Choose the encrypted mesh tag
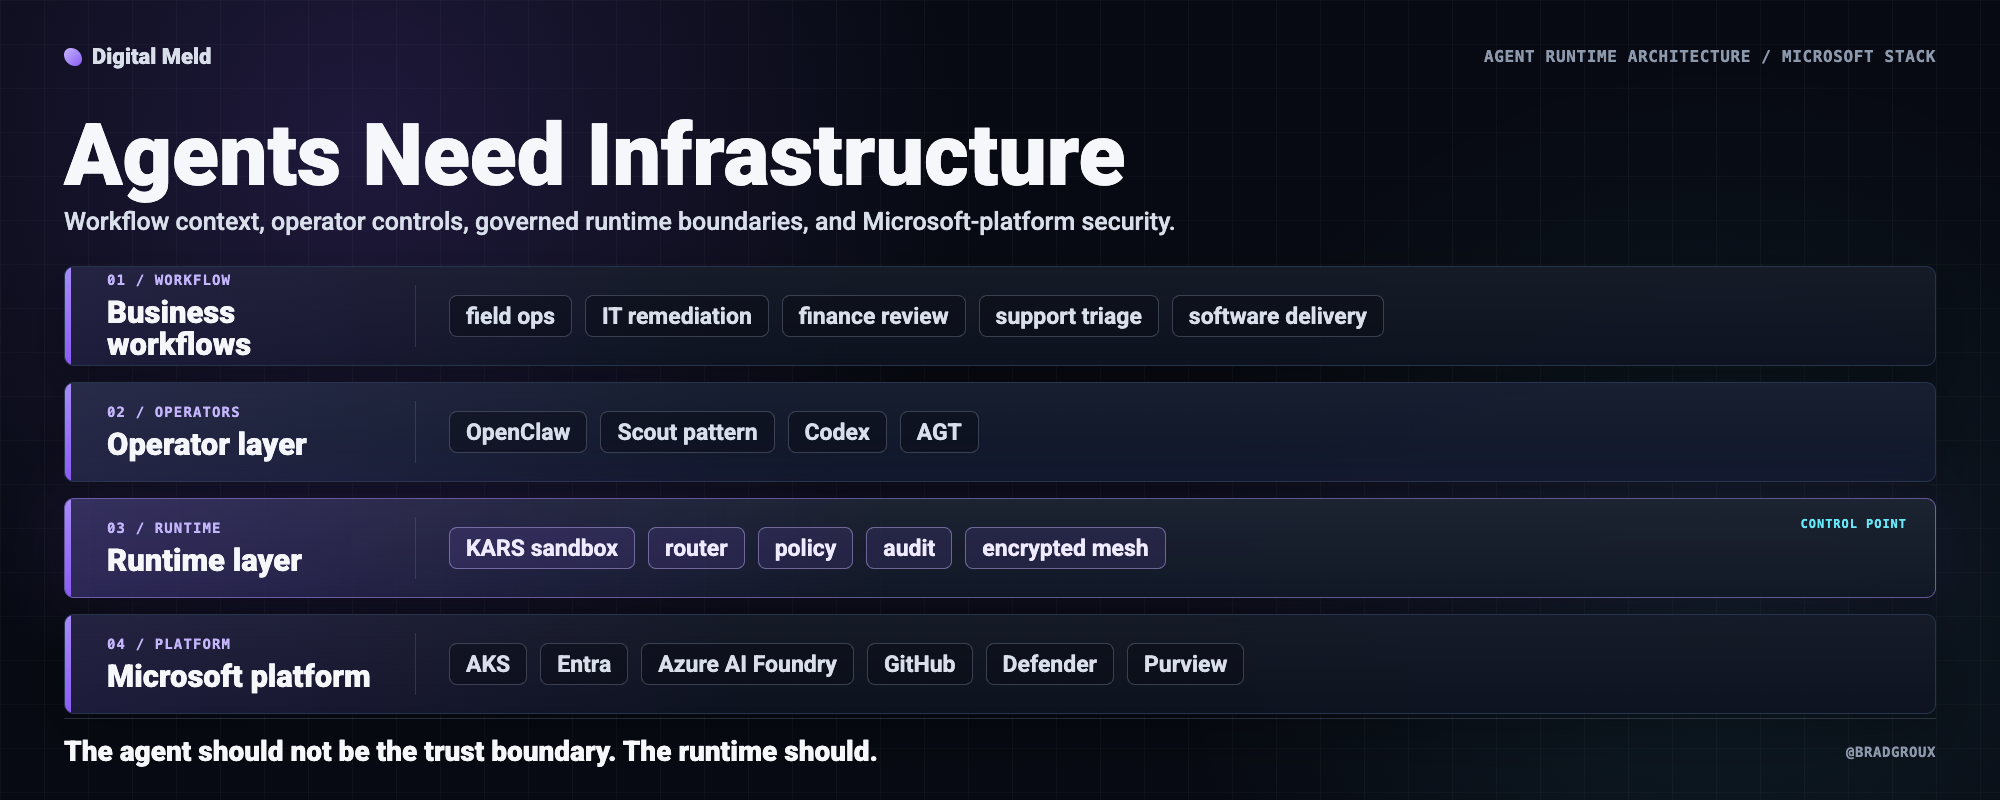The image size is (2000, 800). [1065, 548]
